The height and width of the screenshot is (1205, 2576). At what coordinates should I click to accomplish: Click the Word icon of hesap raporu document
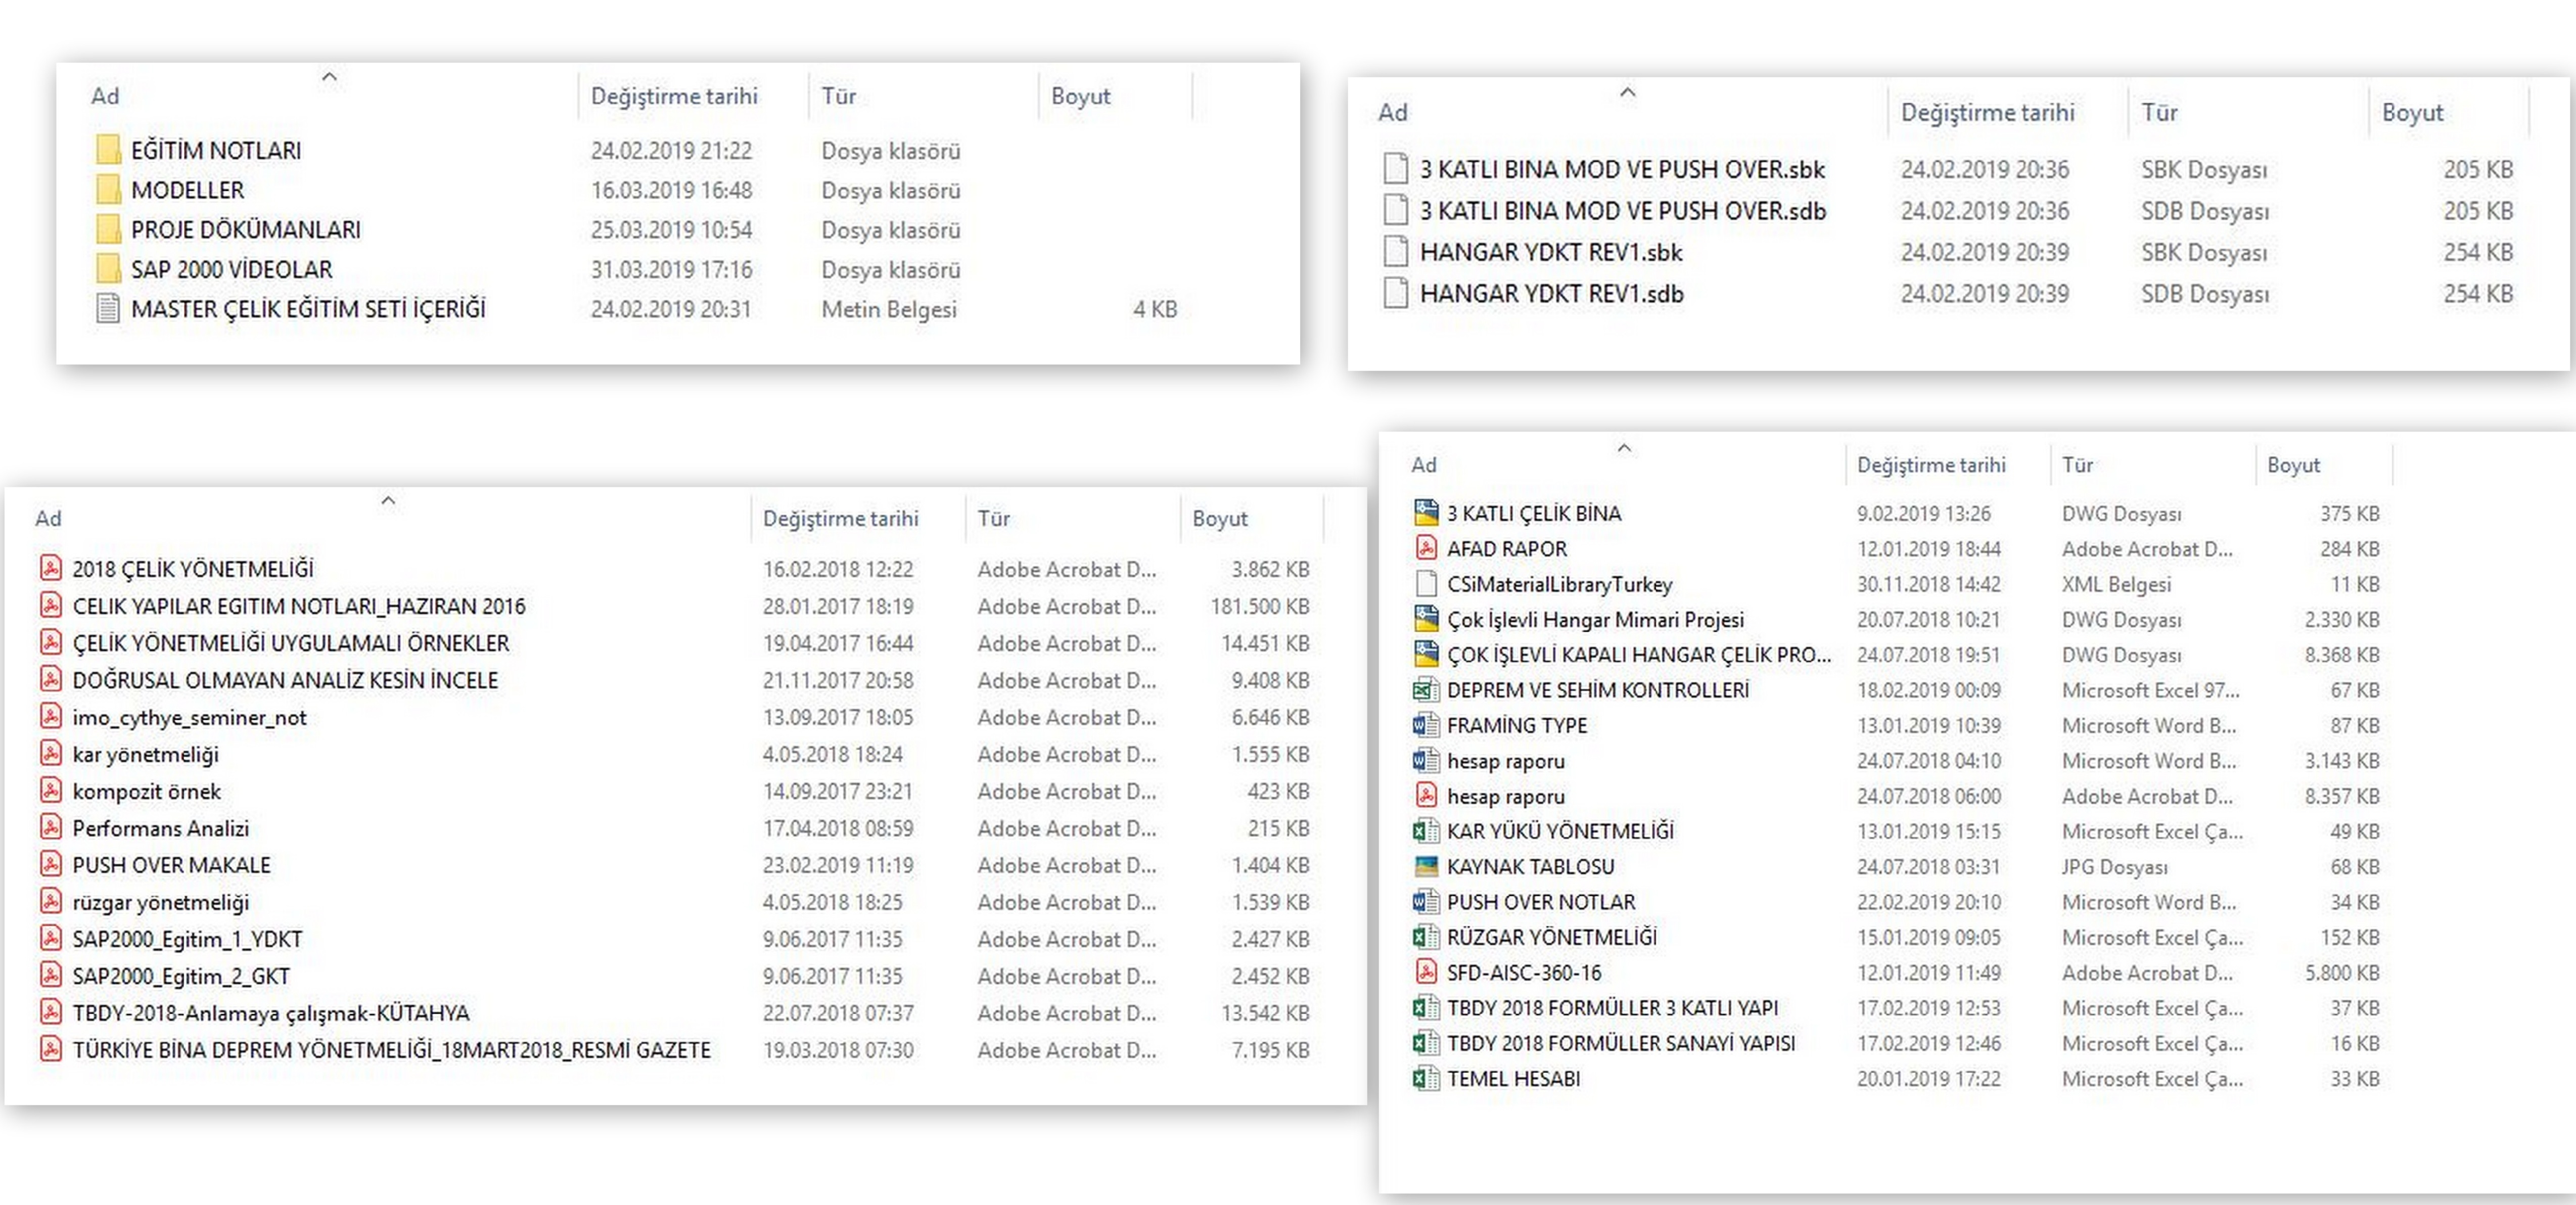pos(1426,760)
